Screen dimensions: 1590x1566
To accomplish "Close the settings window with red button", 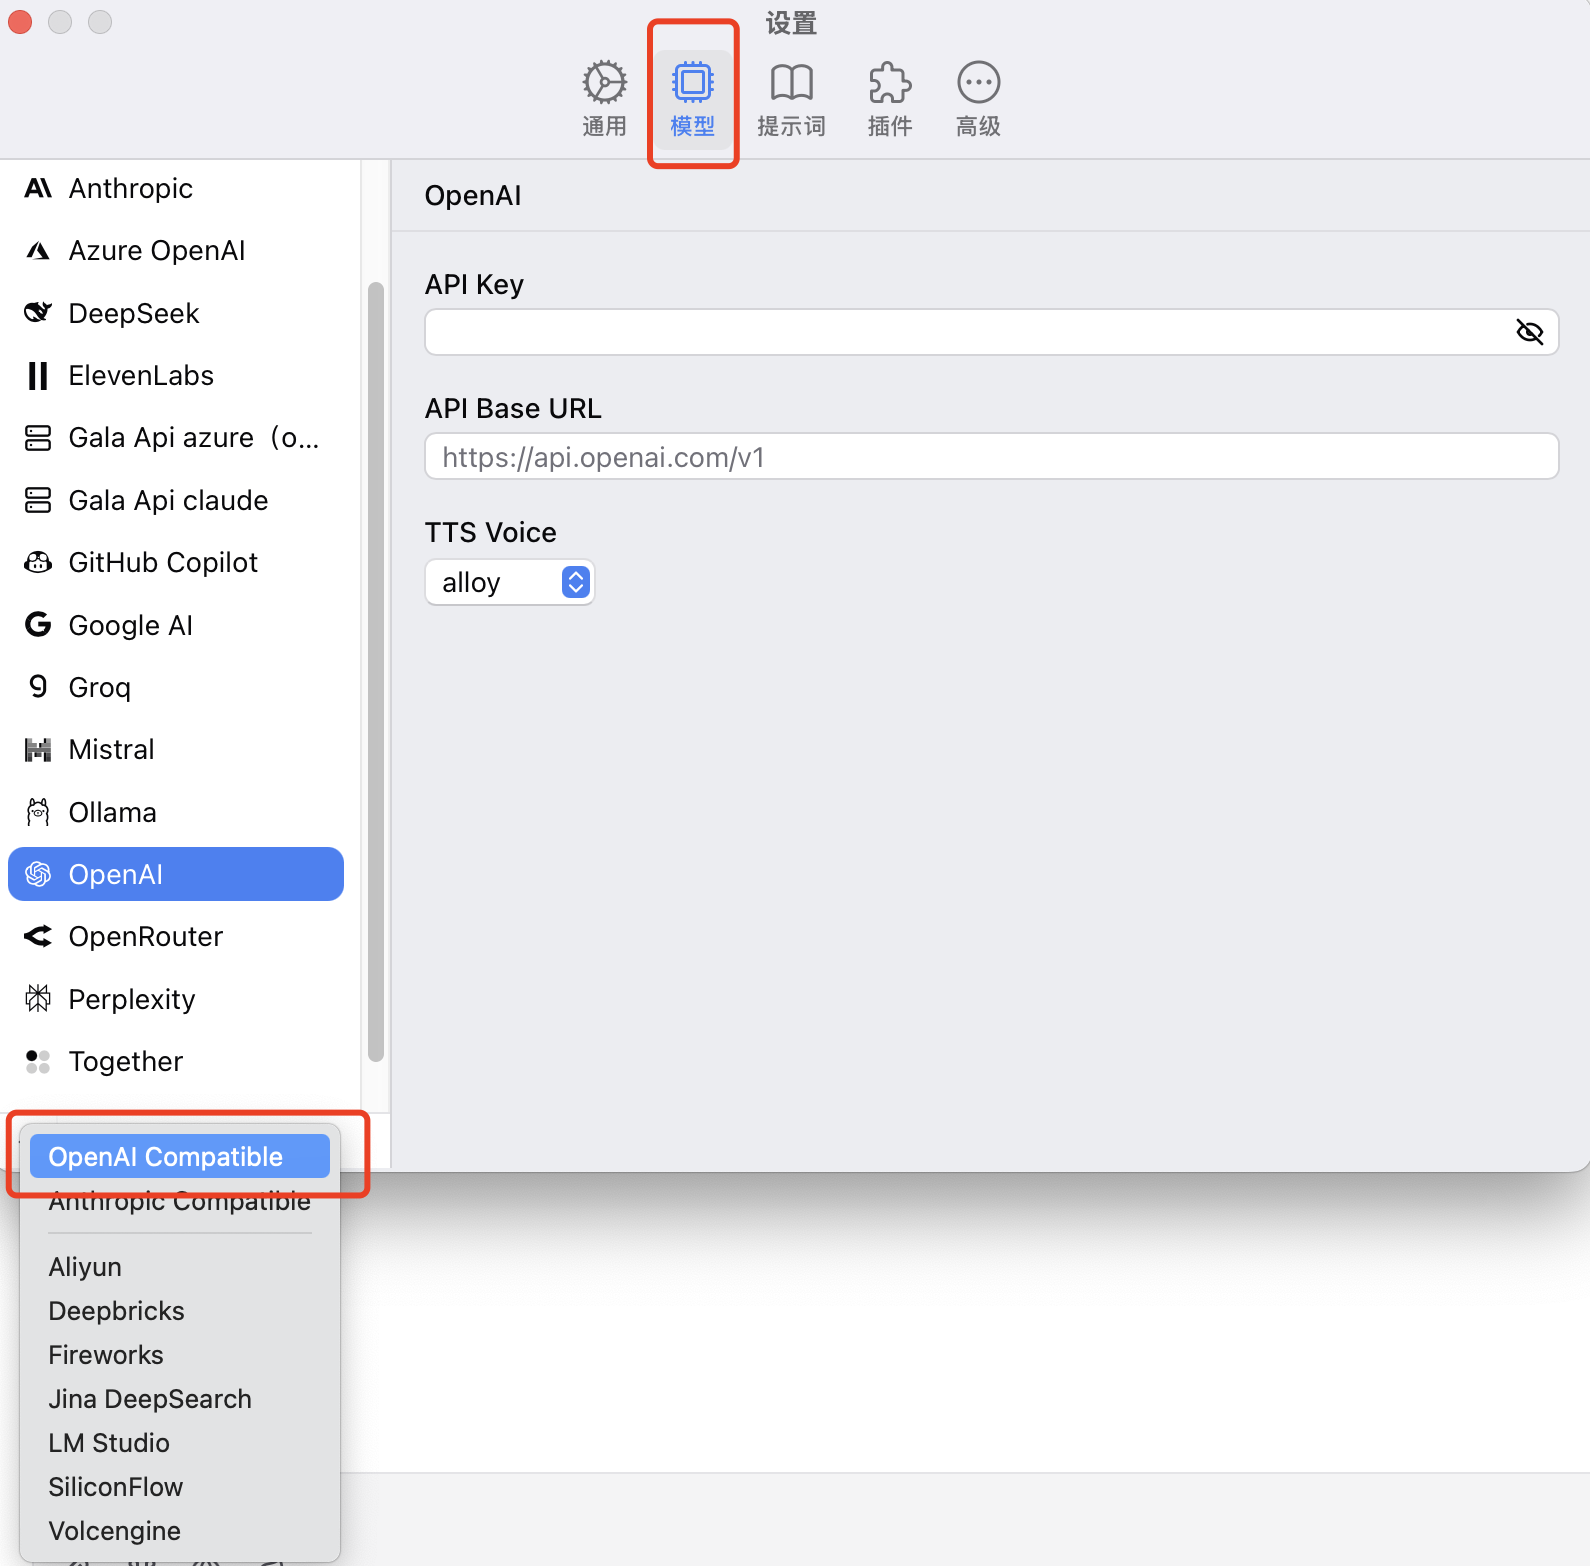I will [x=20, y=21].
